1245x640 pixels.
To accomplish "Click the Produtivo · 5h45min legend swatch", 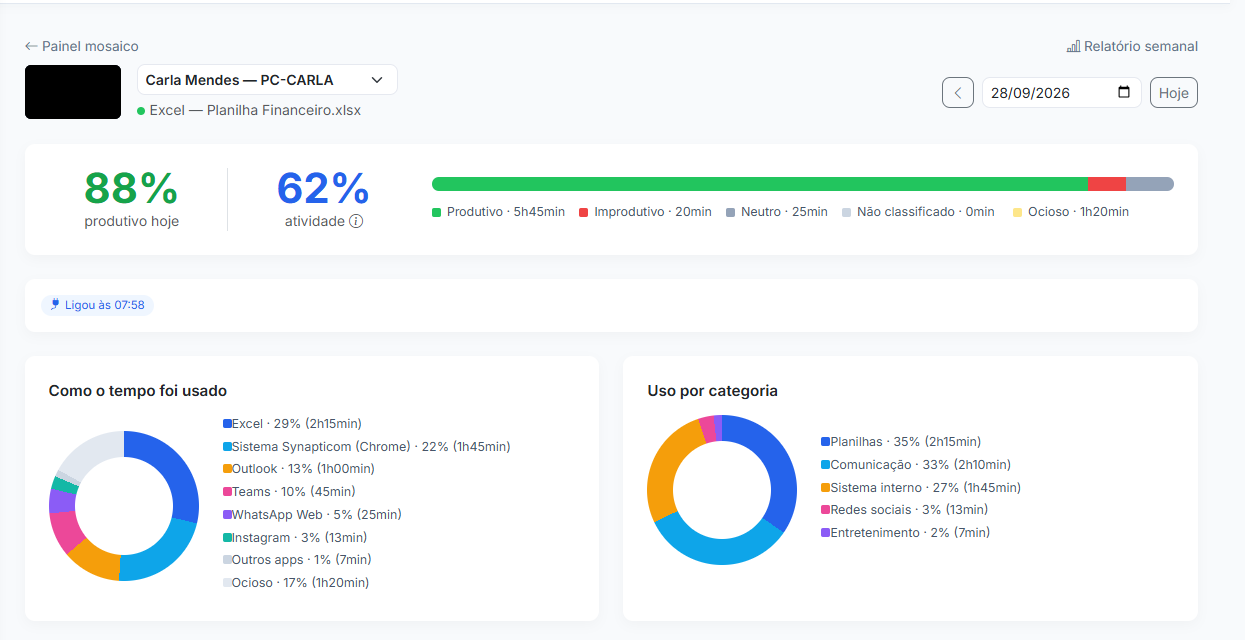I will pos(436,212).
